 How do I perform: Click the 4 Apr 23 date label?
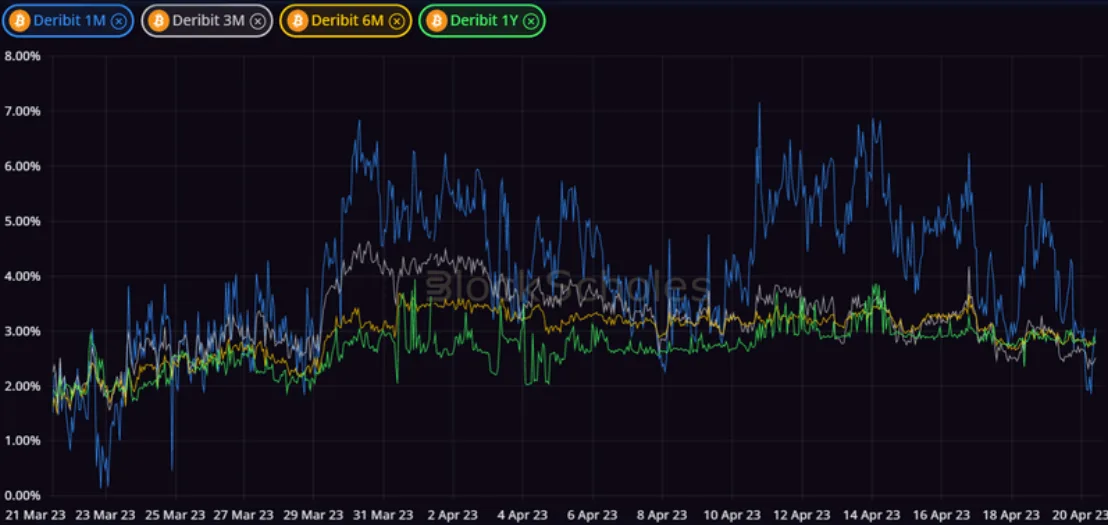click(x=522, y=514)
